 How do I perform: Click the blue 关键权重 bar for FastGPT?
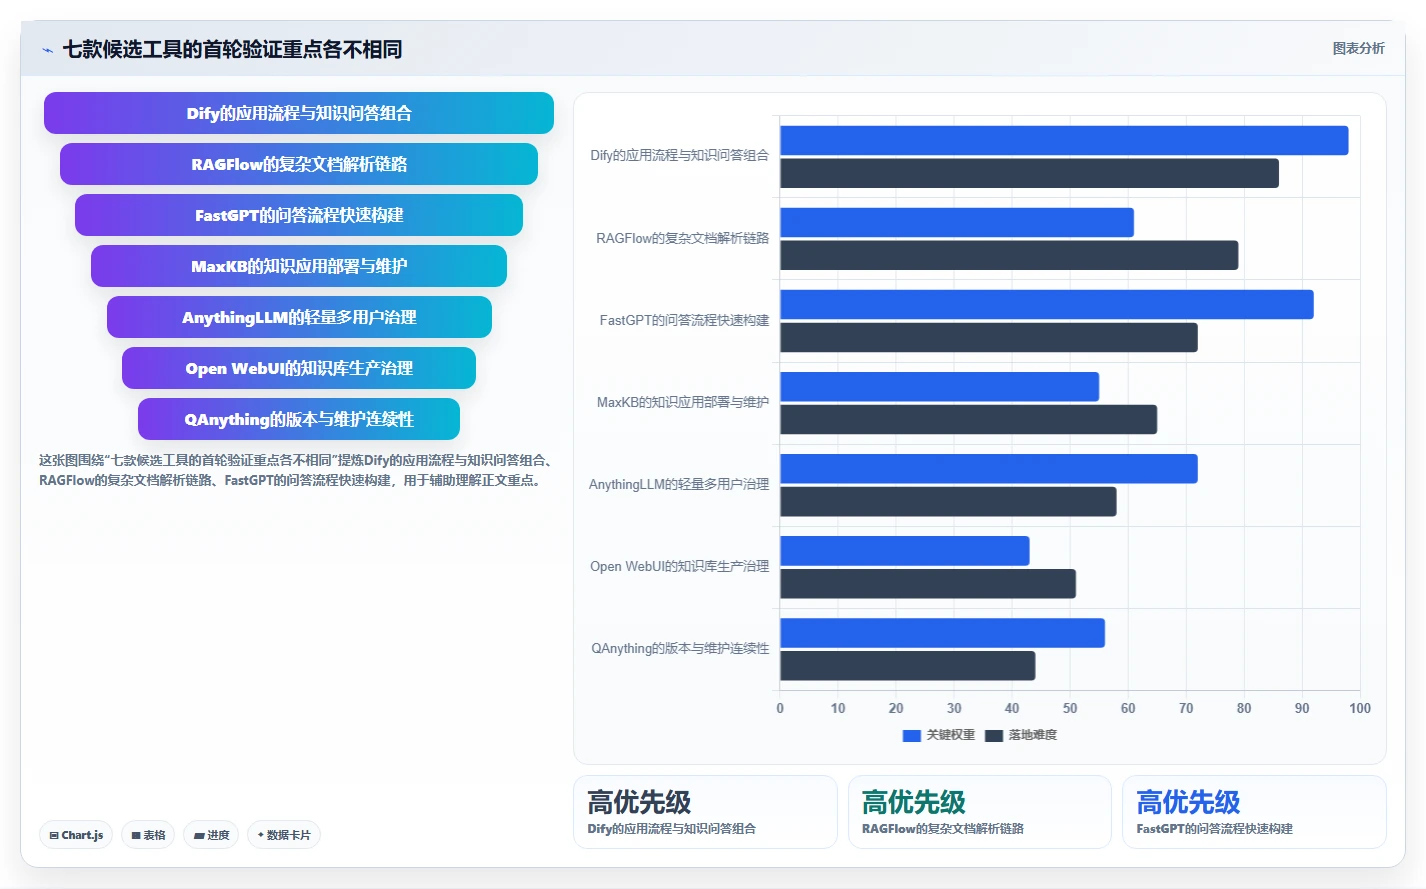tap(1047, 304)
